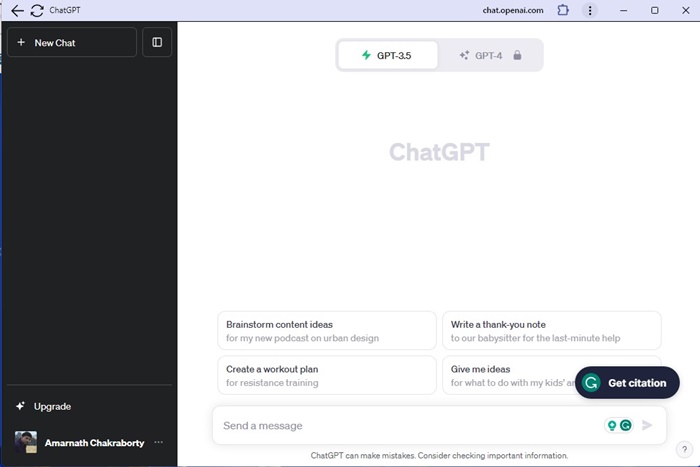
Task: Go back using the back arrow
Action: tap(17, 10)
